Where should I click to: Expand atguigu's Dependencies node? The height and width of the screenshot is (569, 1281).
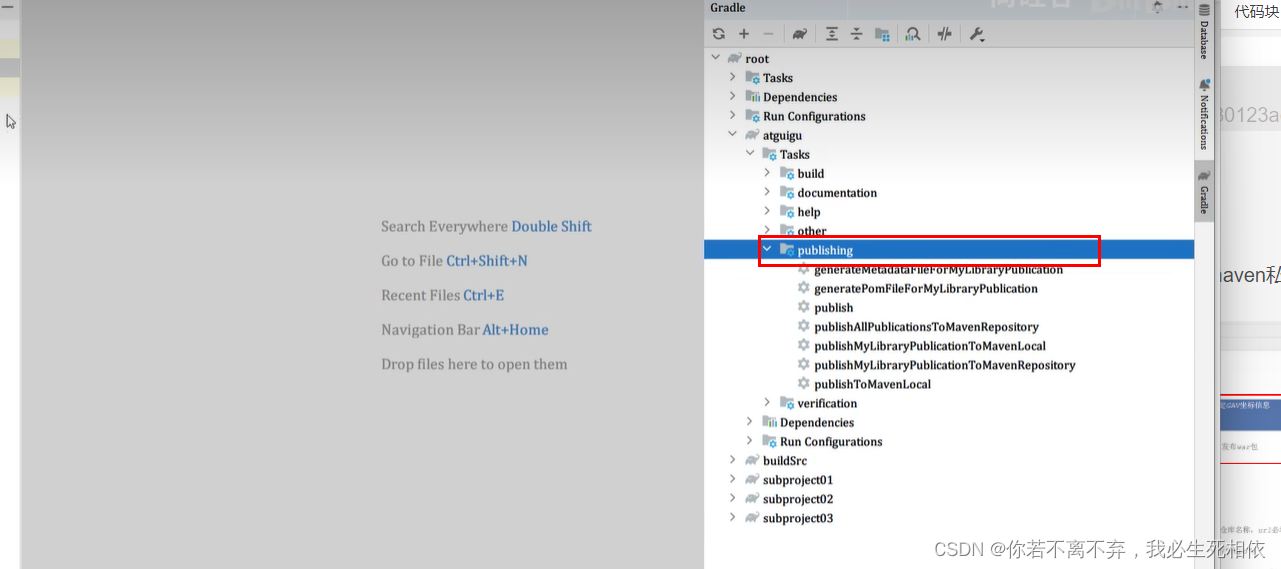[750, 421]
